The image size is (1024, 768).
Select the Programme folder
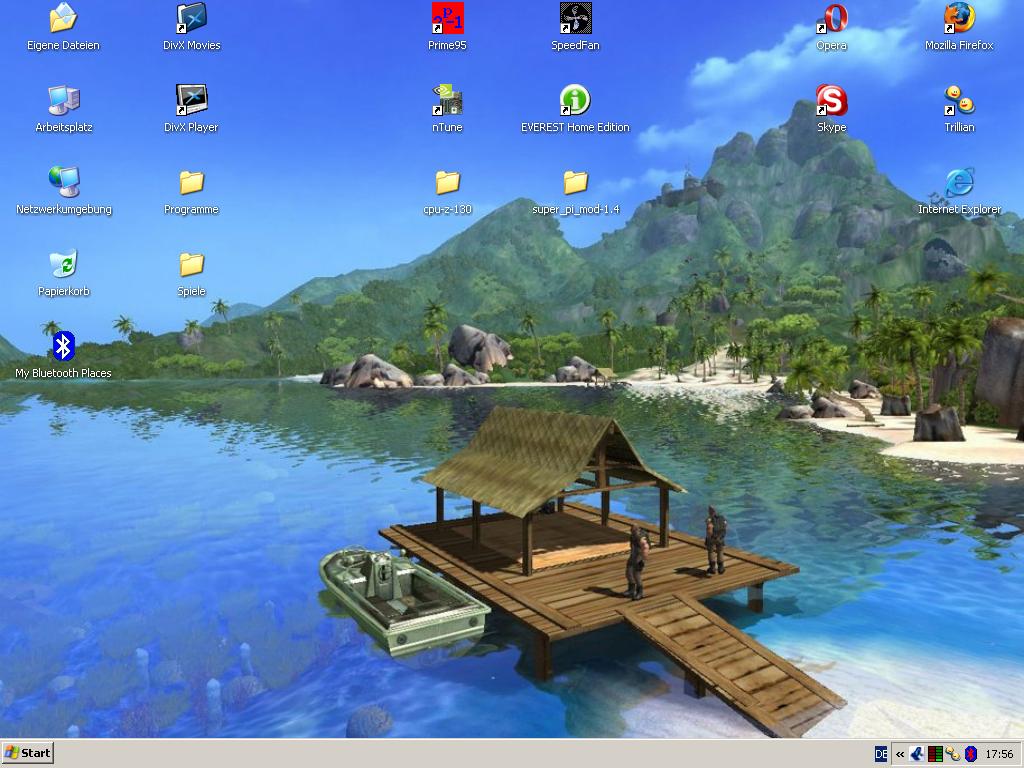coord(191,182)
